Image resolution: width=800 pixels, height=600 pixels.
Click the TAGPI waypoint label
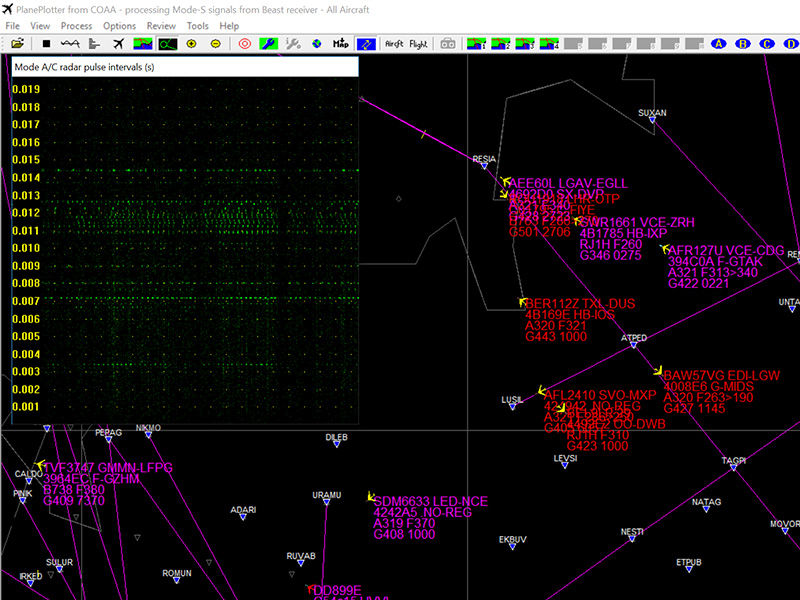pyautogui.click(x=734, y=461)
